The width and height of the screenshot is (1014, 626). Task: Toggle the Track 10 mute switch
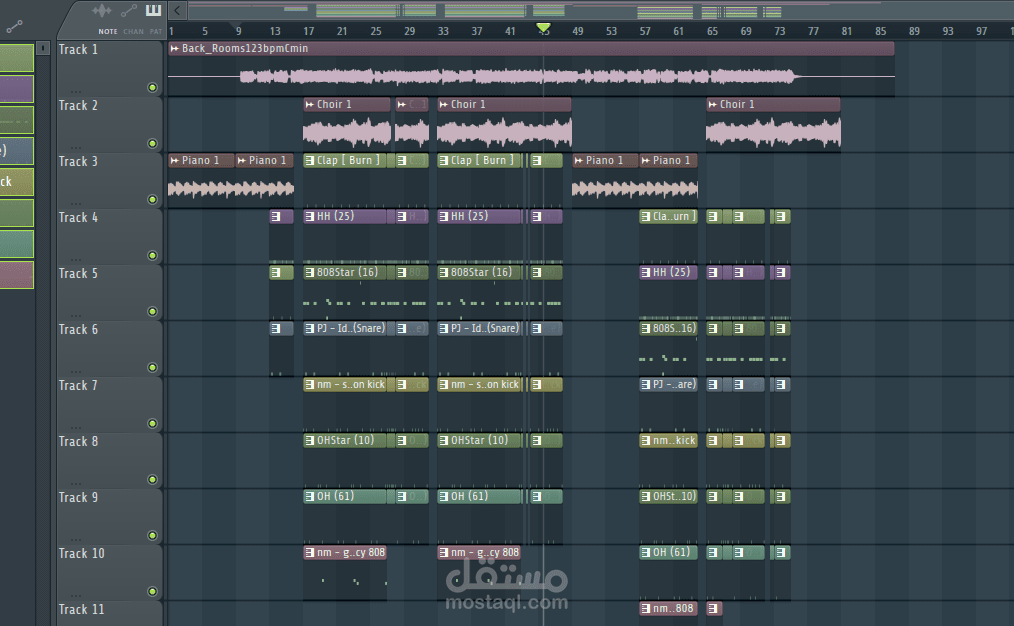[153, 591]
